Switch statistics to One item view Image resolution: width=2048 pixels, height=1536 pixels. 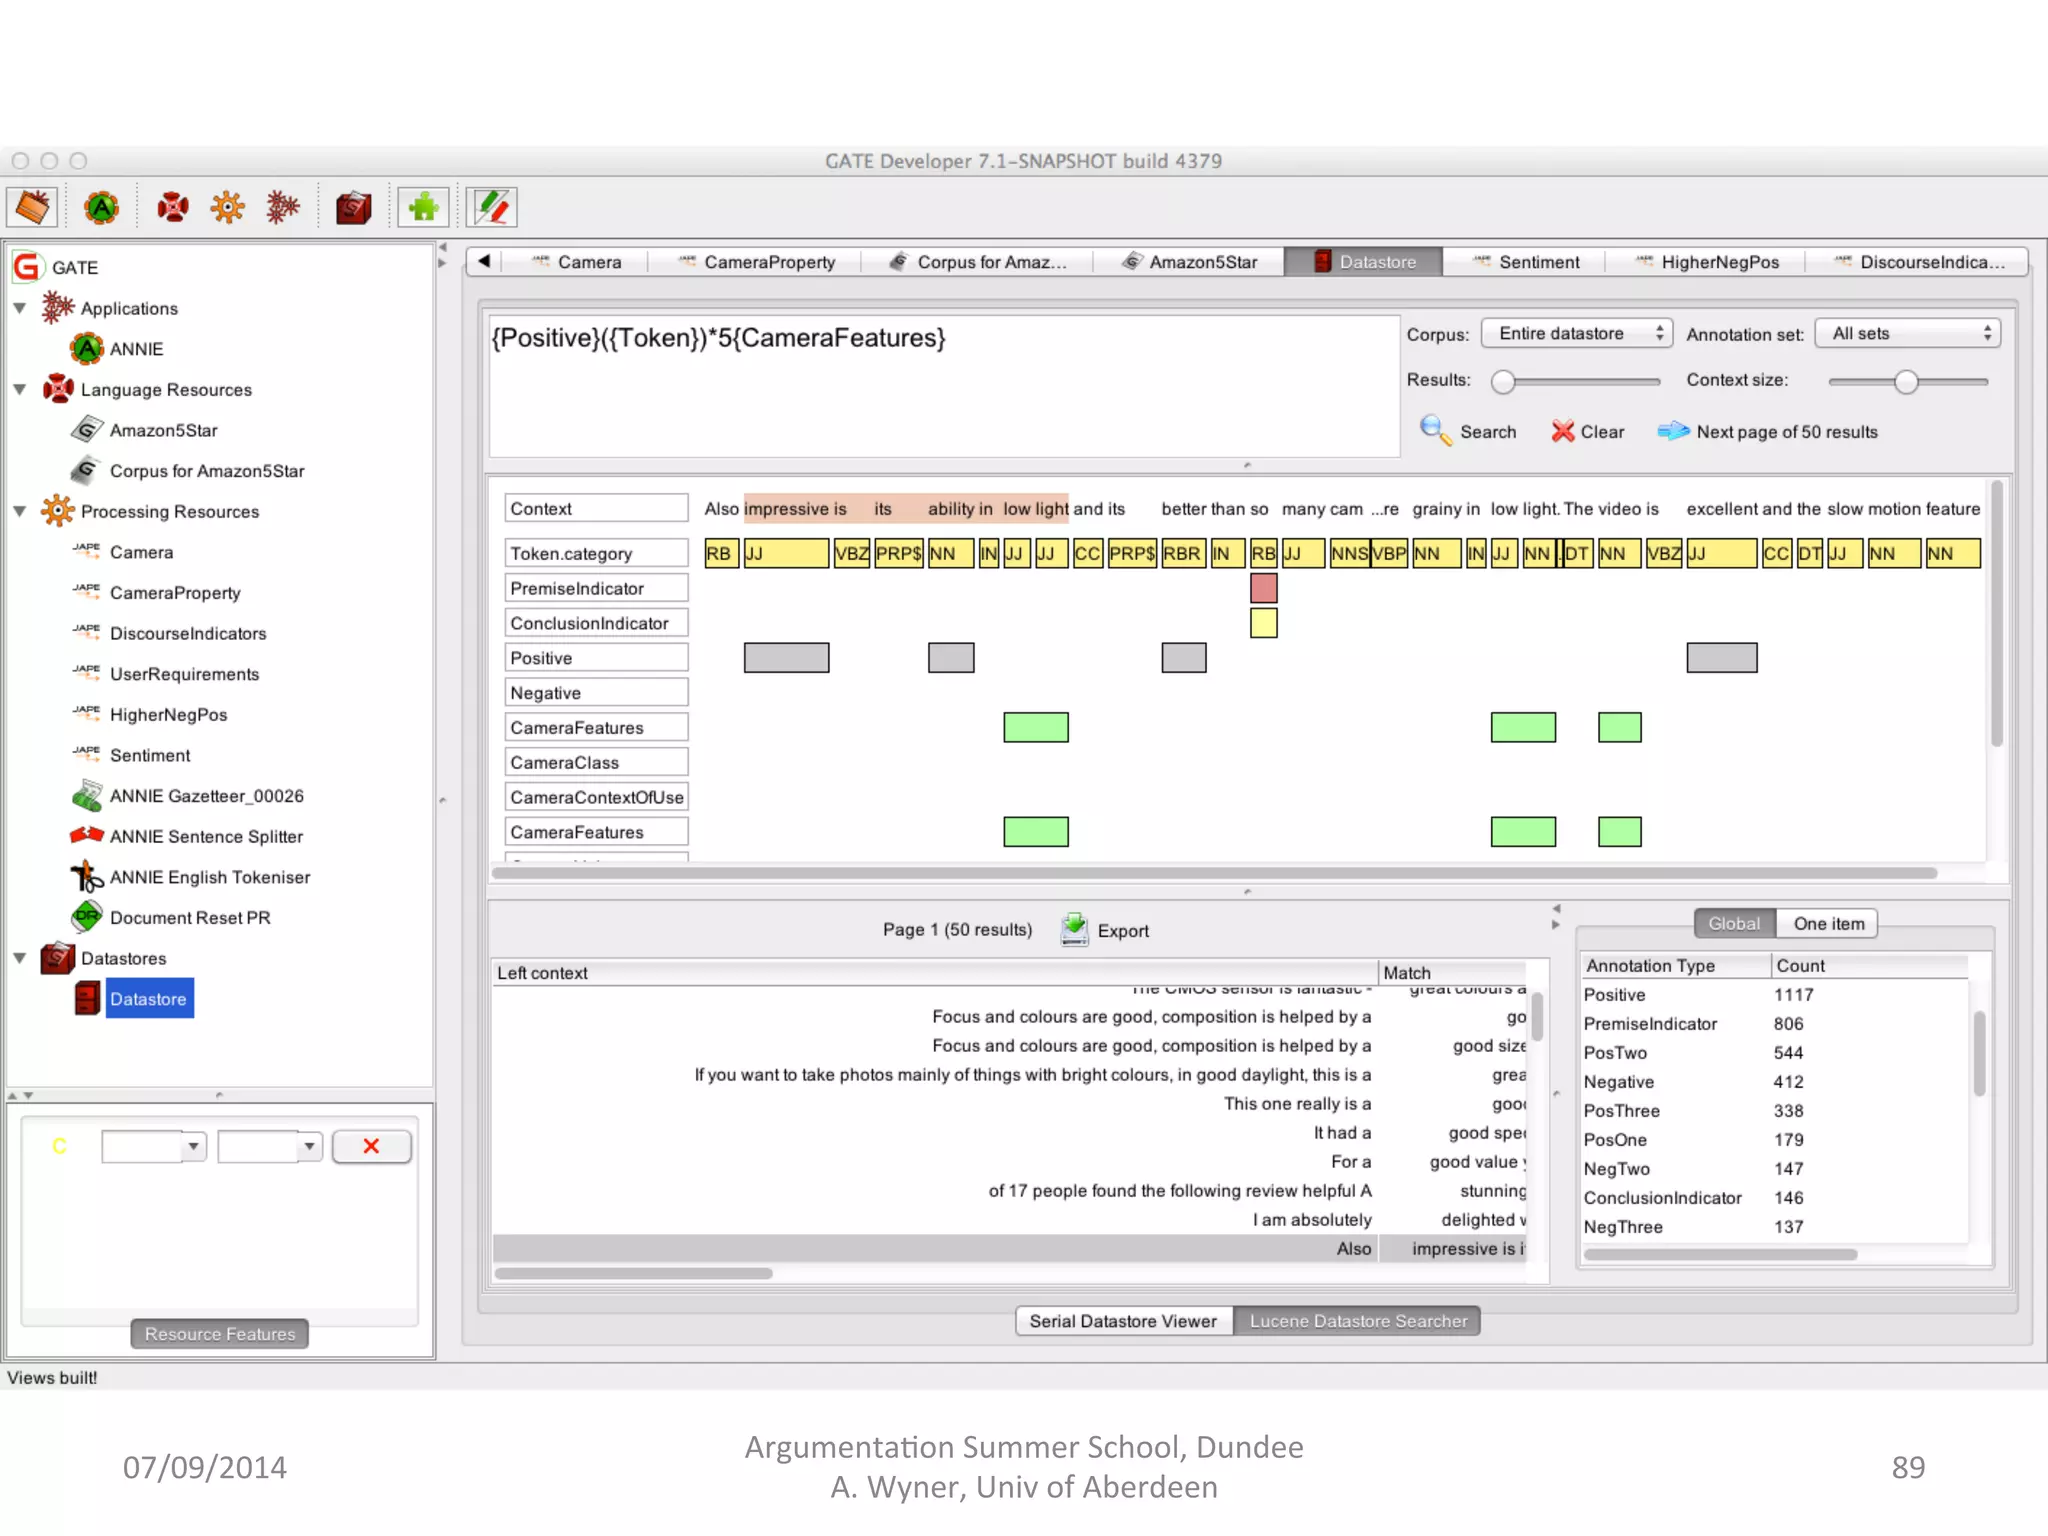click(x=1828, y=924)
